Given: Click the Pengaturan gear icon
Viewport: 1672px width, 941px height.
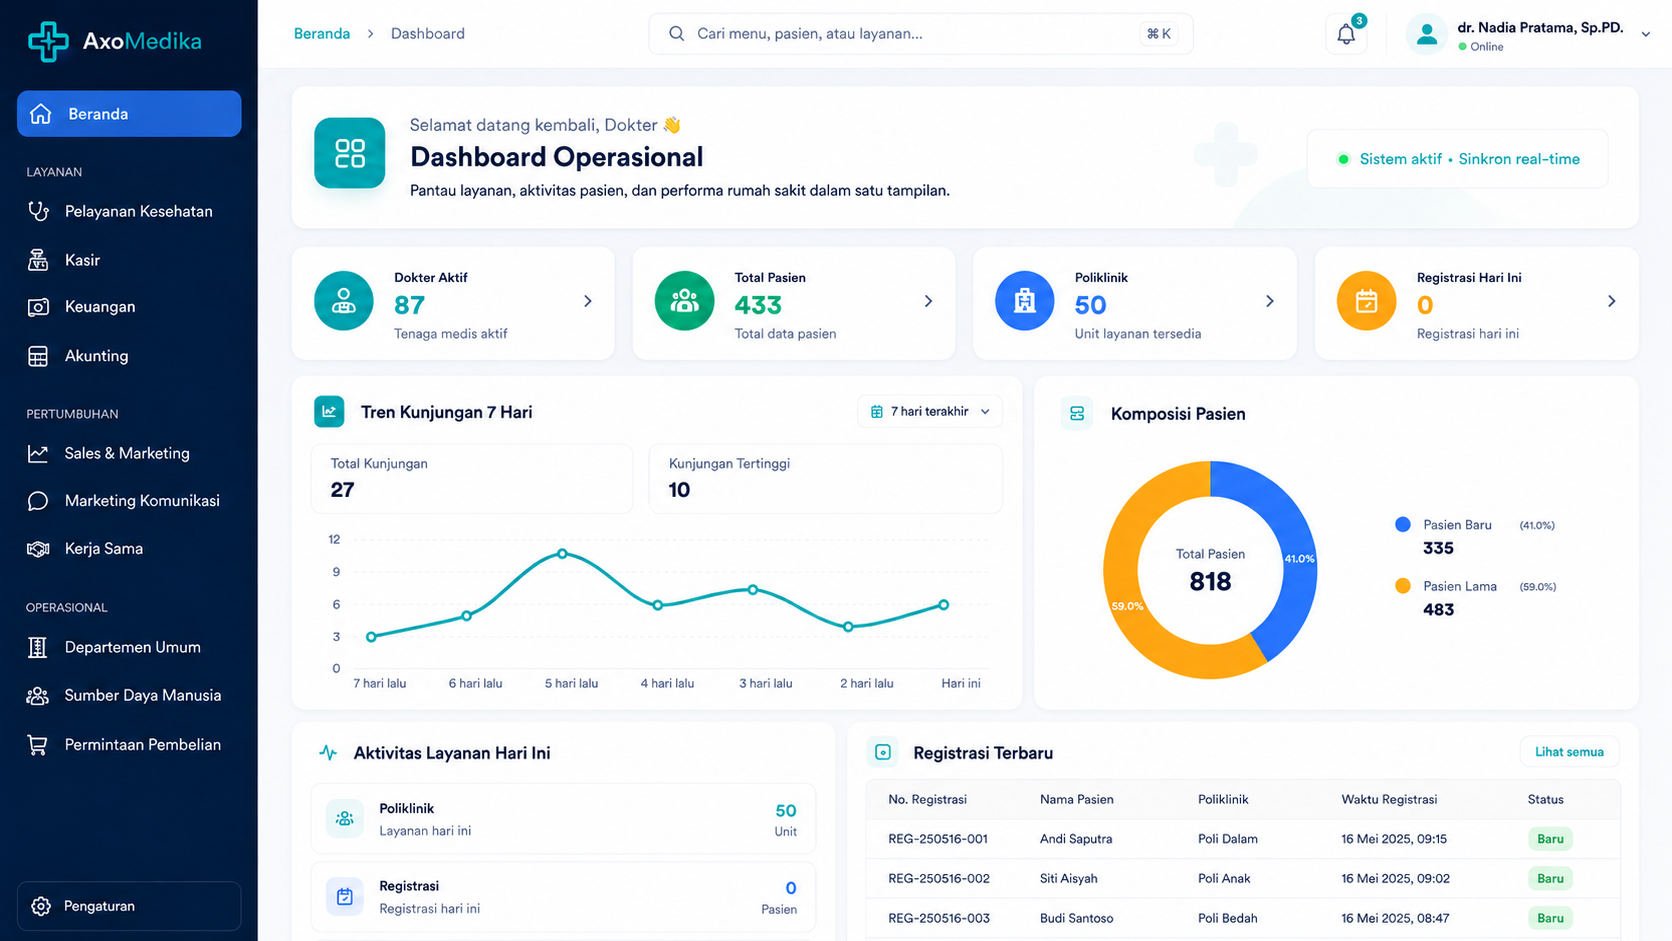Looking at the screenshot, I should [x=41, y=906].
